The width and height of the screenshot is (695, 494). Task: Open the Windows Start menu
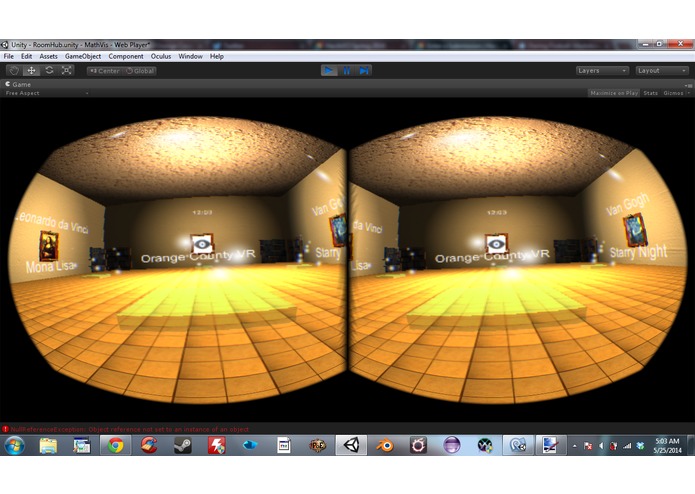14,445
